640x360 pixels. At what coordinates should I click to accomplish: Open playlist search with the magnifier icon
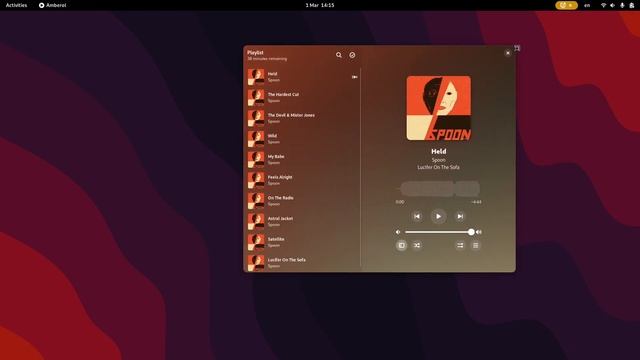click(338, 55)
